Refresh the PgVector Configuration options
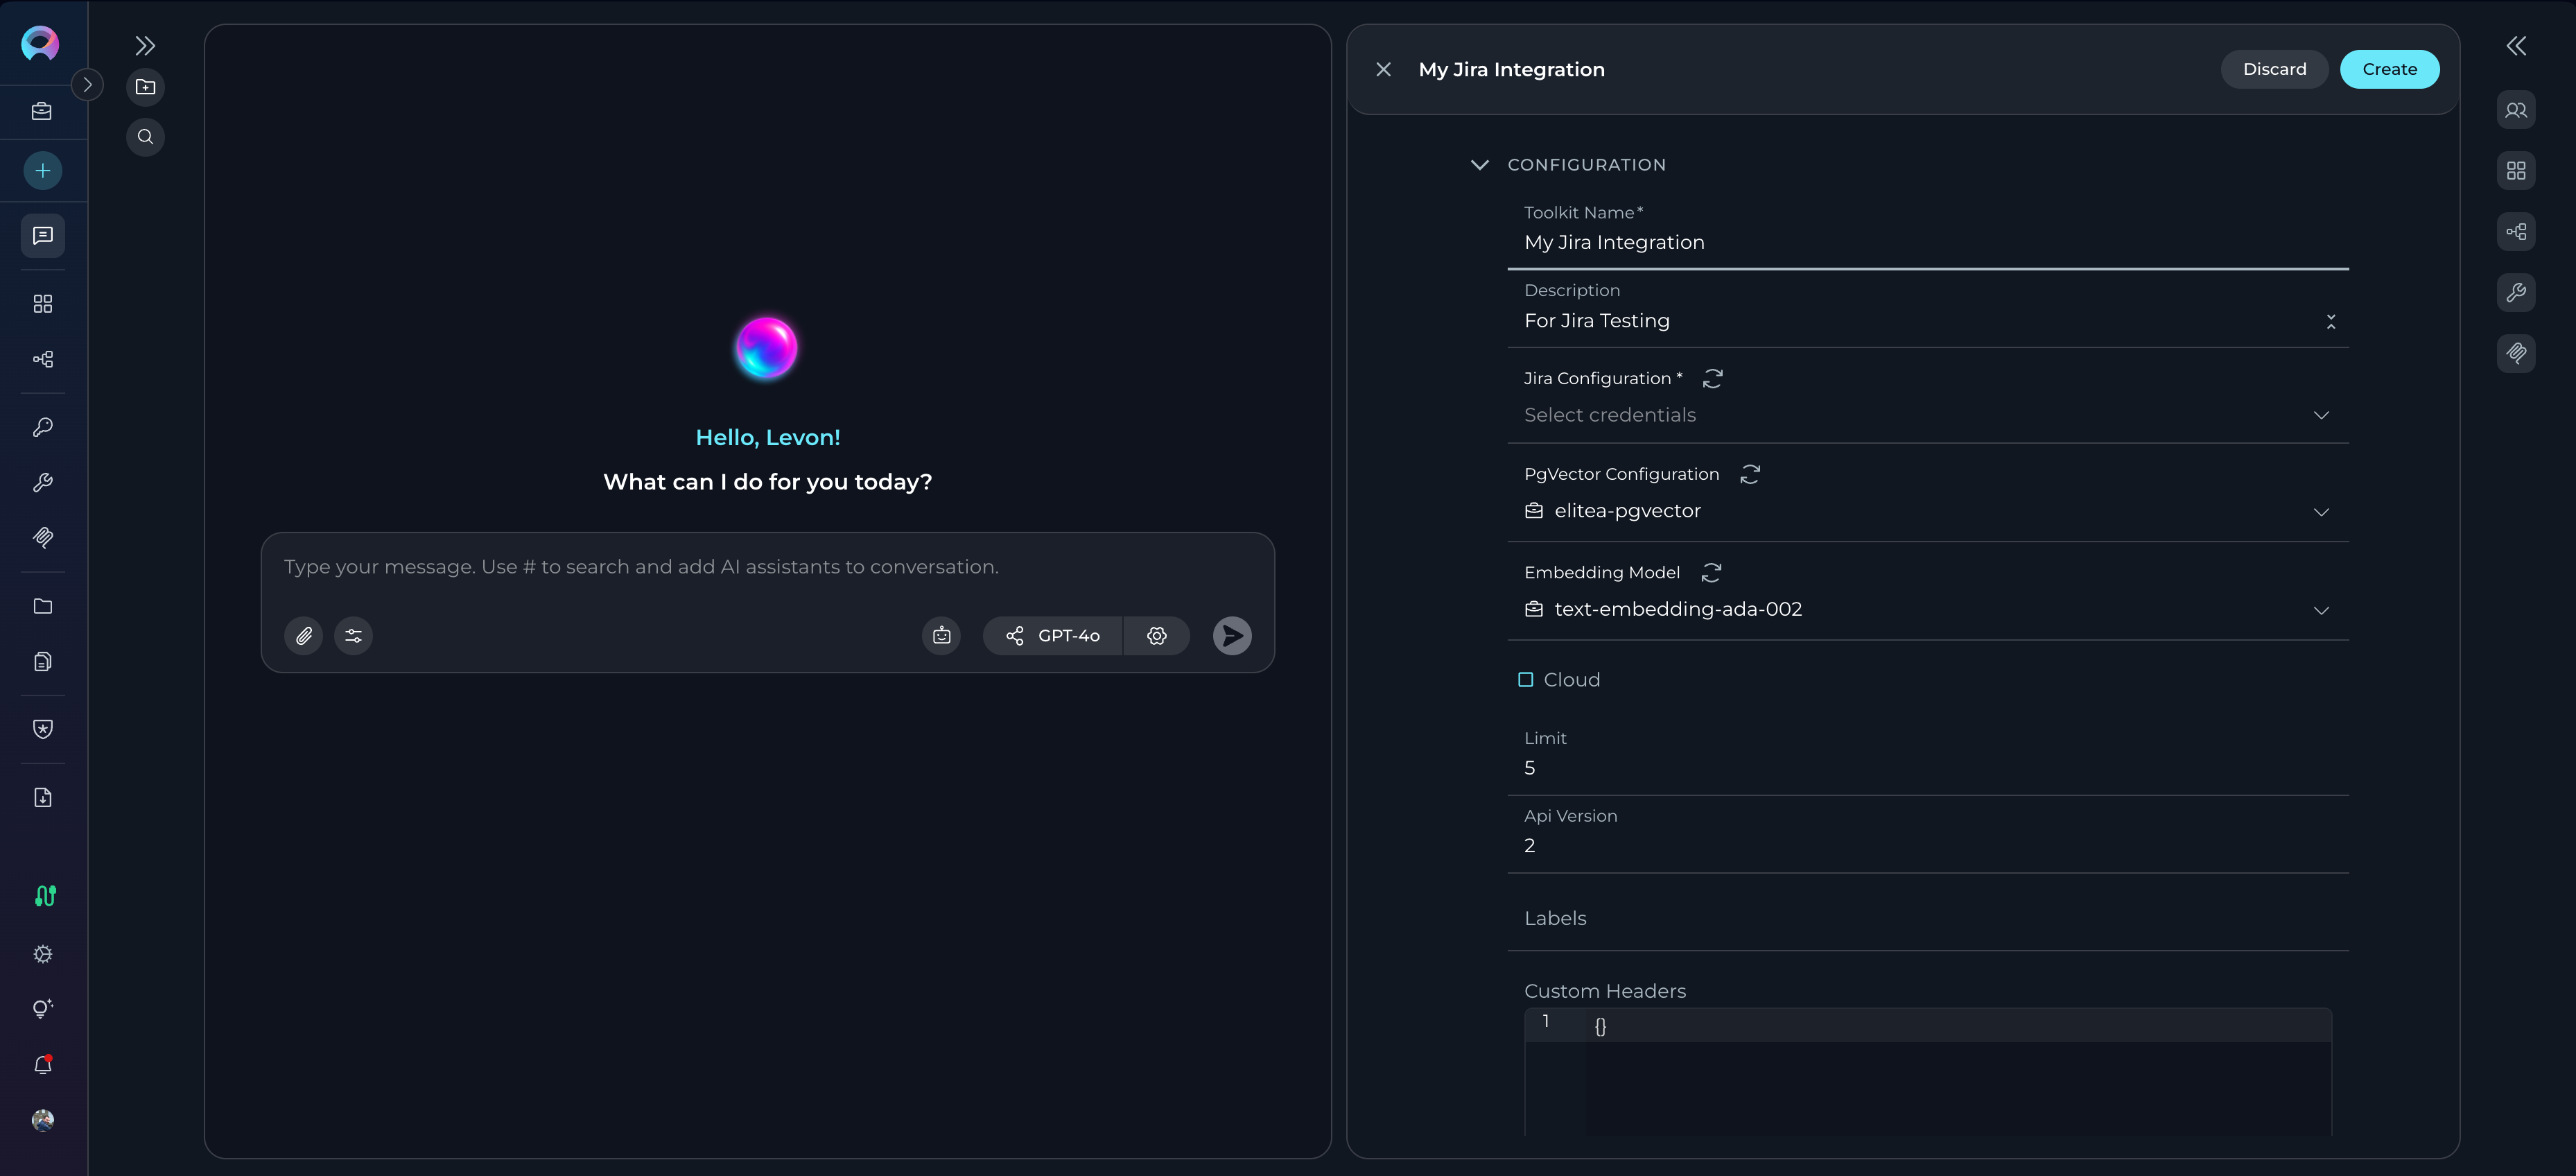Screen dimensions: 2576x1176 point(1750,474)
